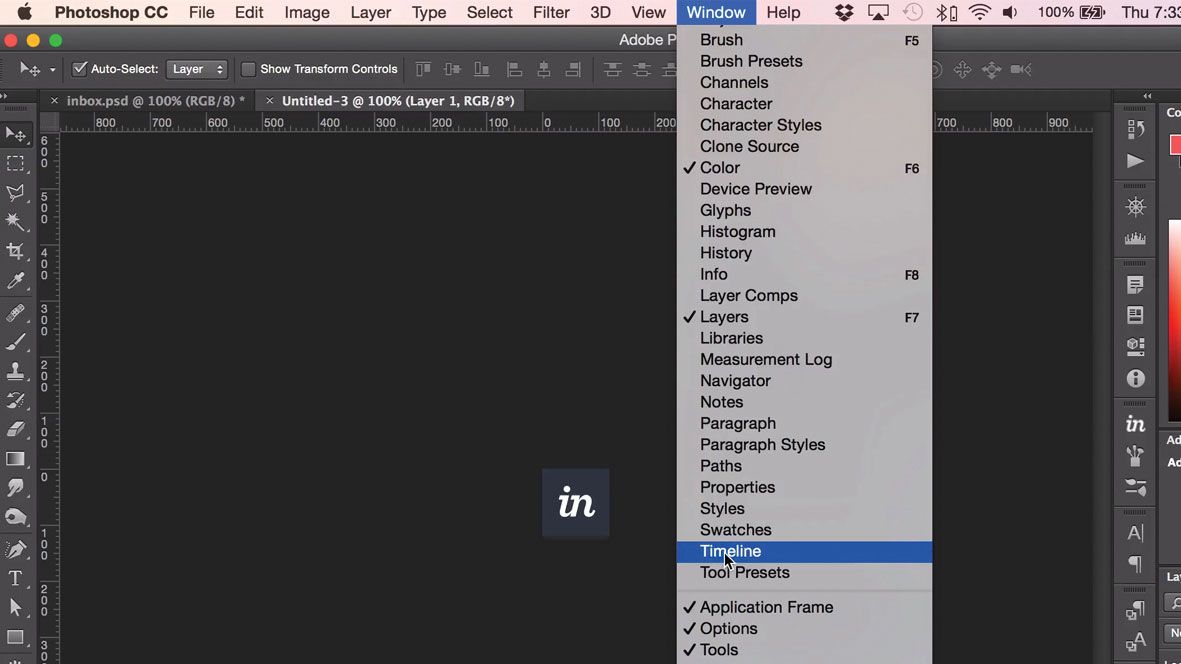Choose Histogram from the Window menu
The width and height of the screenshot is (1181, 664).
click(x=737, y=231)
